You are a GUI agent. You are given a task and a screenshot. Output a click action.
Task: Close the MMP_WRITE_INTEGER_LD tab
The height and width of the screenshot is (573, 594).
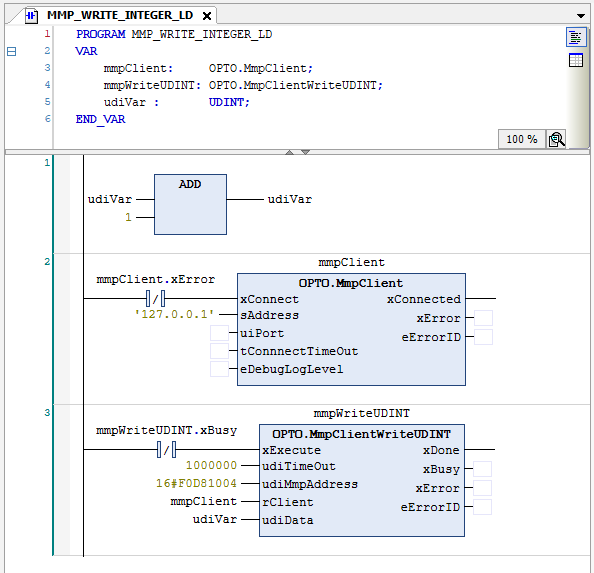(207, 16)
